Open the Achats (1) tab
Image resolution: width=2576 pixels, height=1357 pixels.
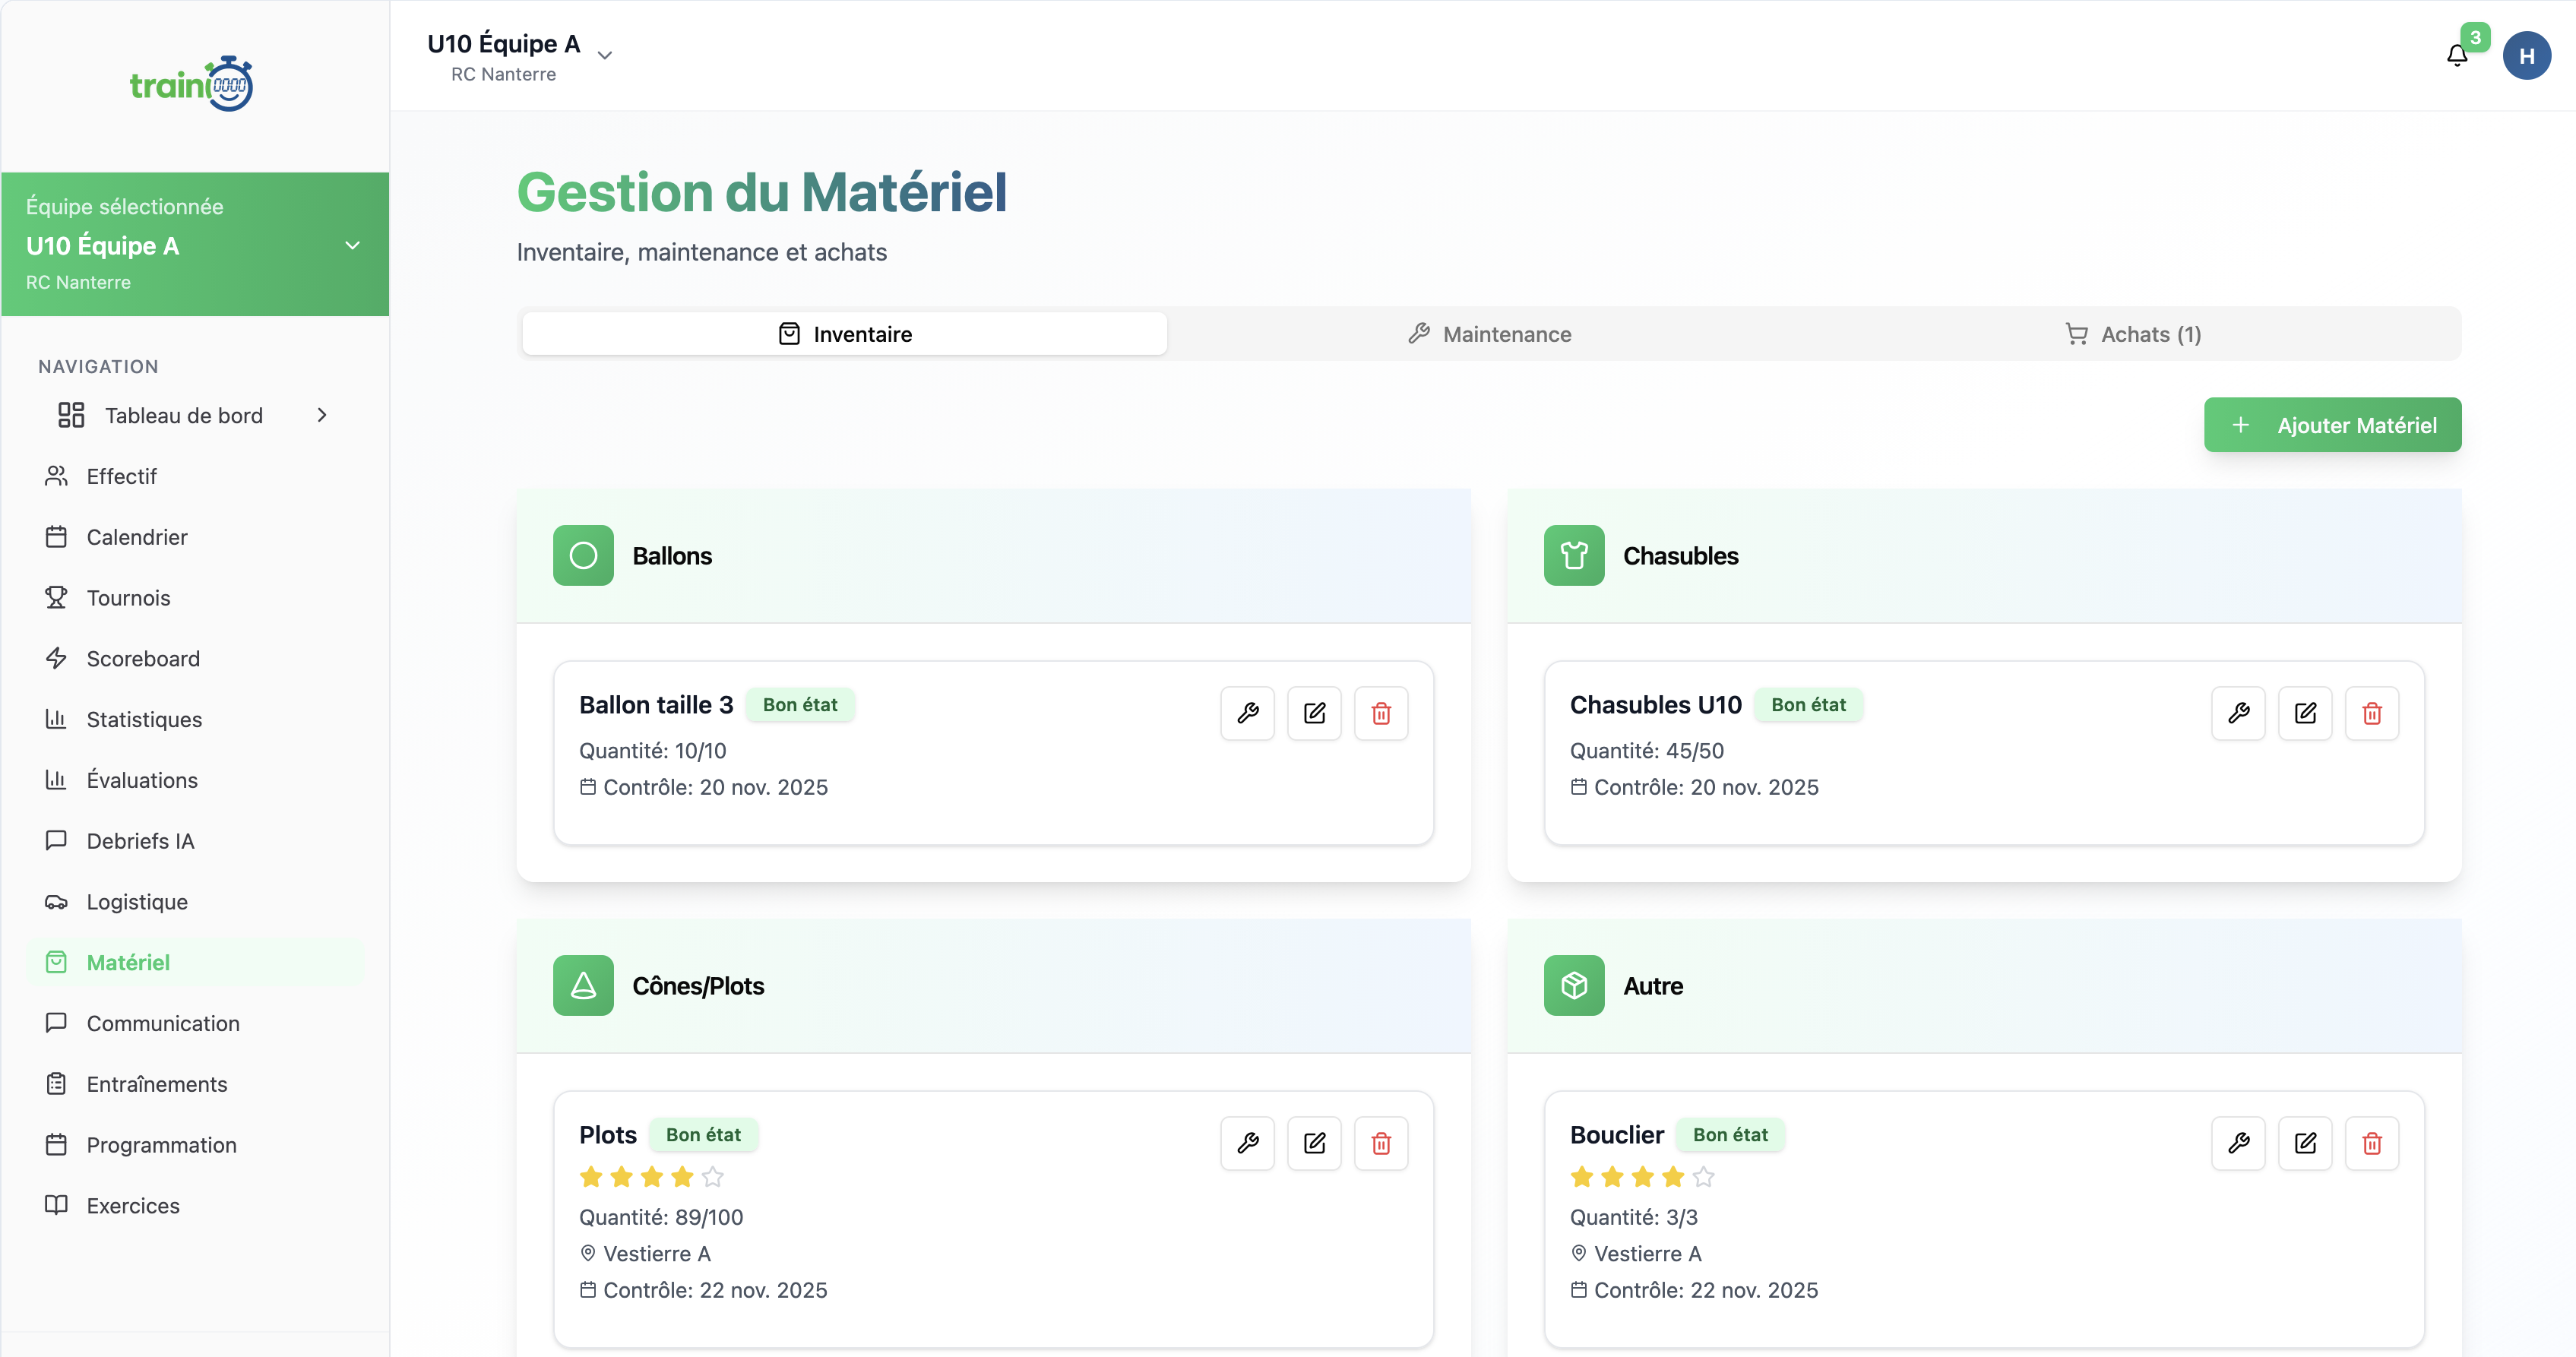(2134, 333)
